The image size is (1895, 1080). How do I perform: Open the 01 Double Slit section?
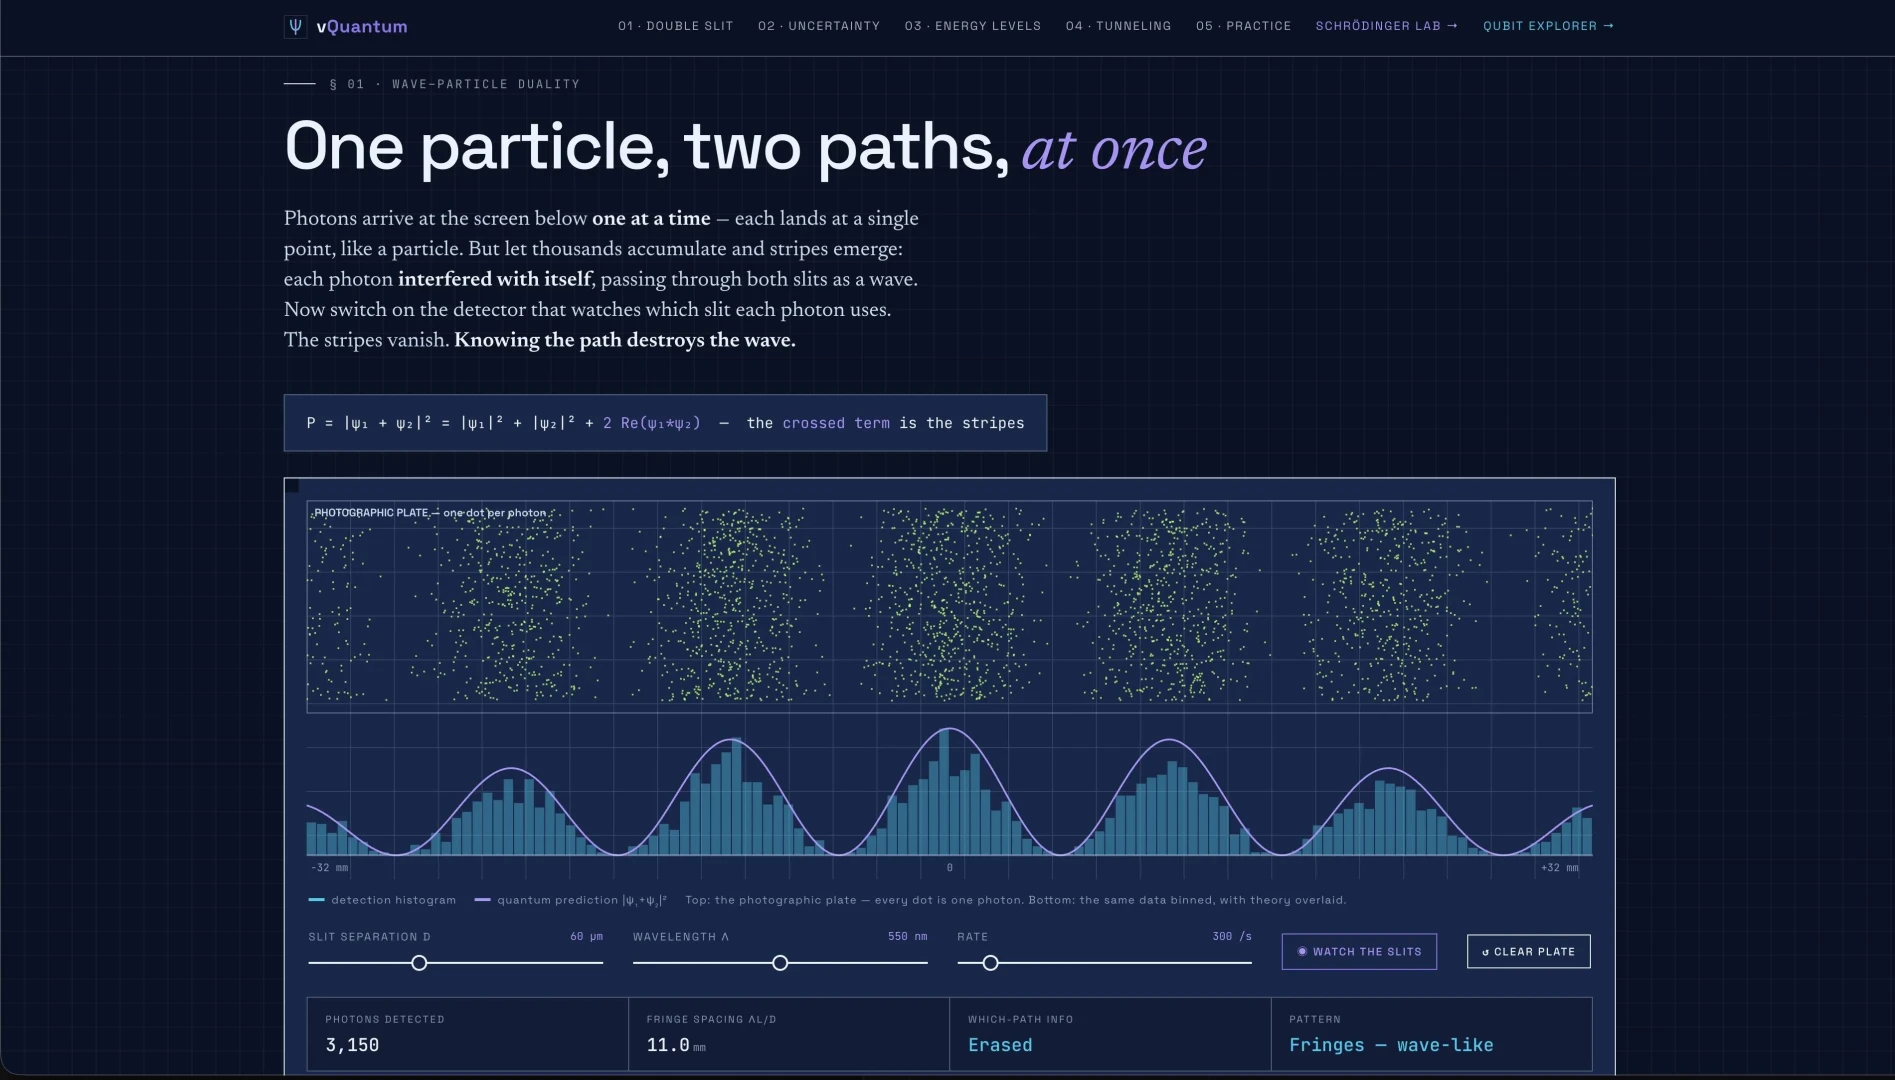(675, 26)
